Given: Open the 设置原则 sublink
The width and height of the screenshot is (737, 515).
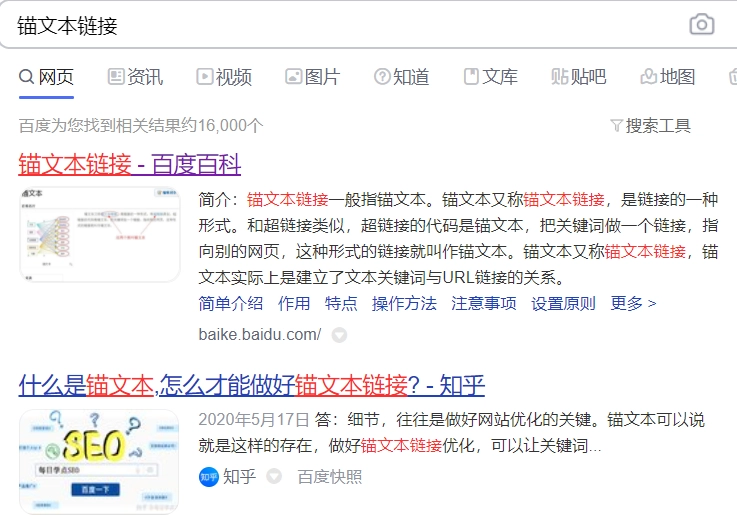Looking at the screenshot, I should click(x=563, y=304).
